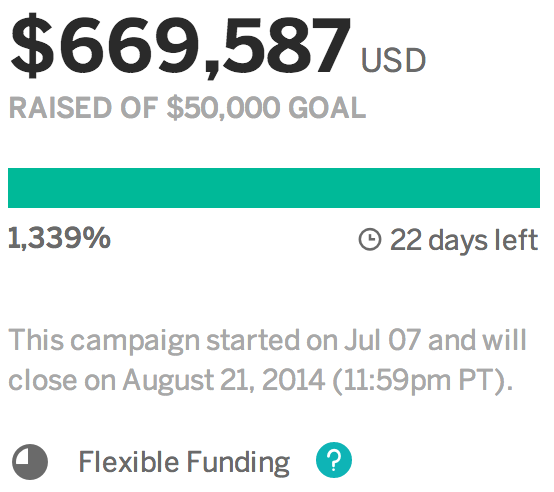Click the word "RAISED" under amount
The height and width of the screenshot is (492, 554).
tap(60, 107)
